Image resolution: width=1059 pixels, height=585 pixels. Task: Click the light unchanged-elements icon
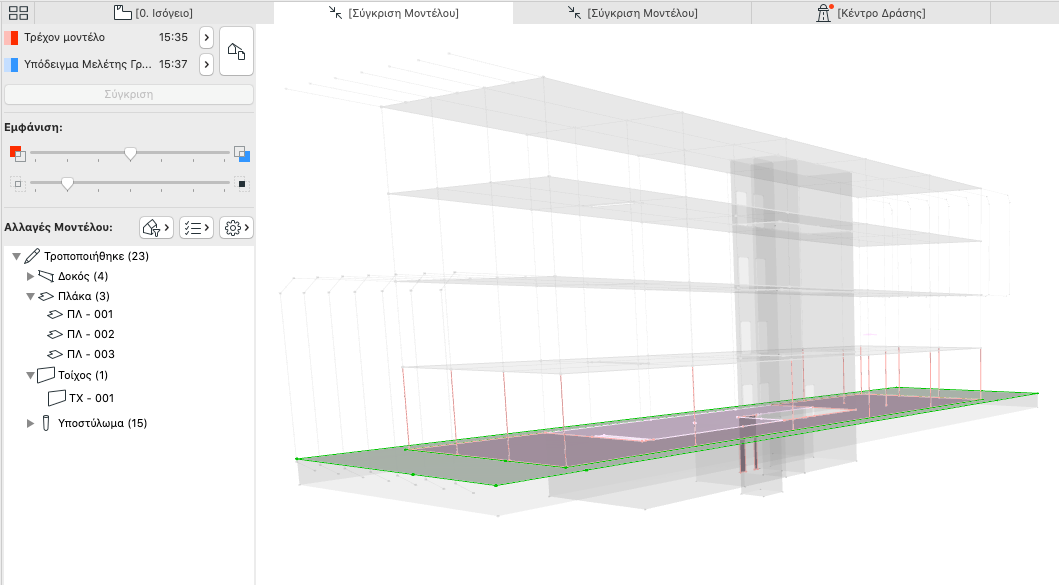pyautogui.click(x=18, y=184)
